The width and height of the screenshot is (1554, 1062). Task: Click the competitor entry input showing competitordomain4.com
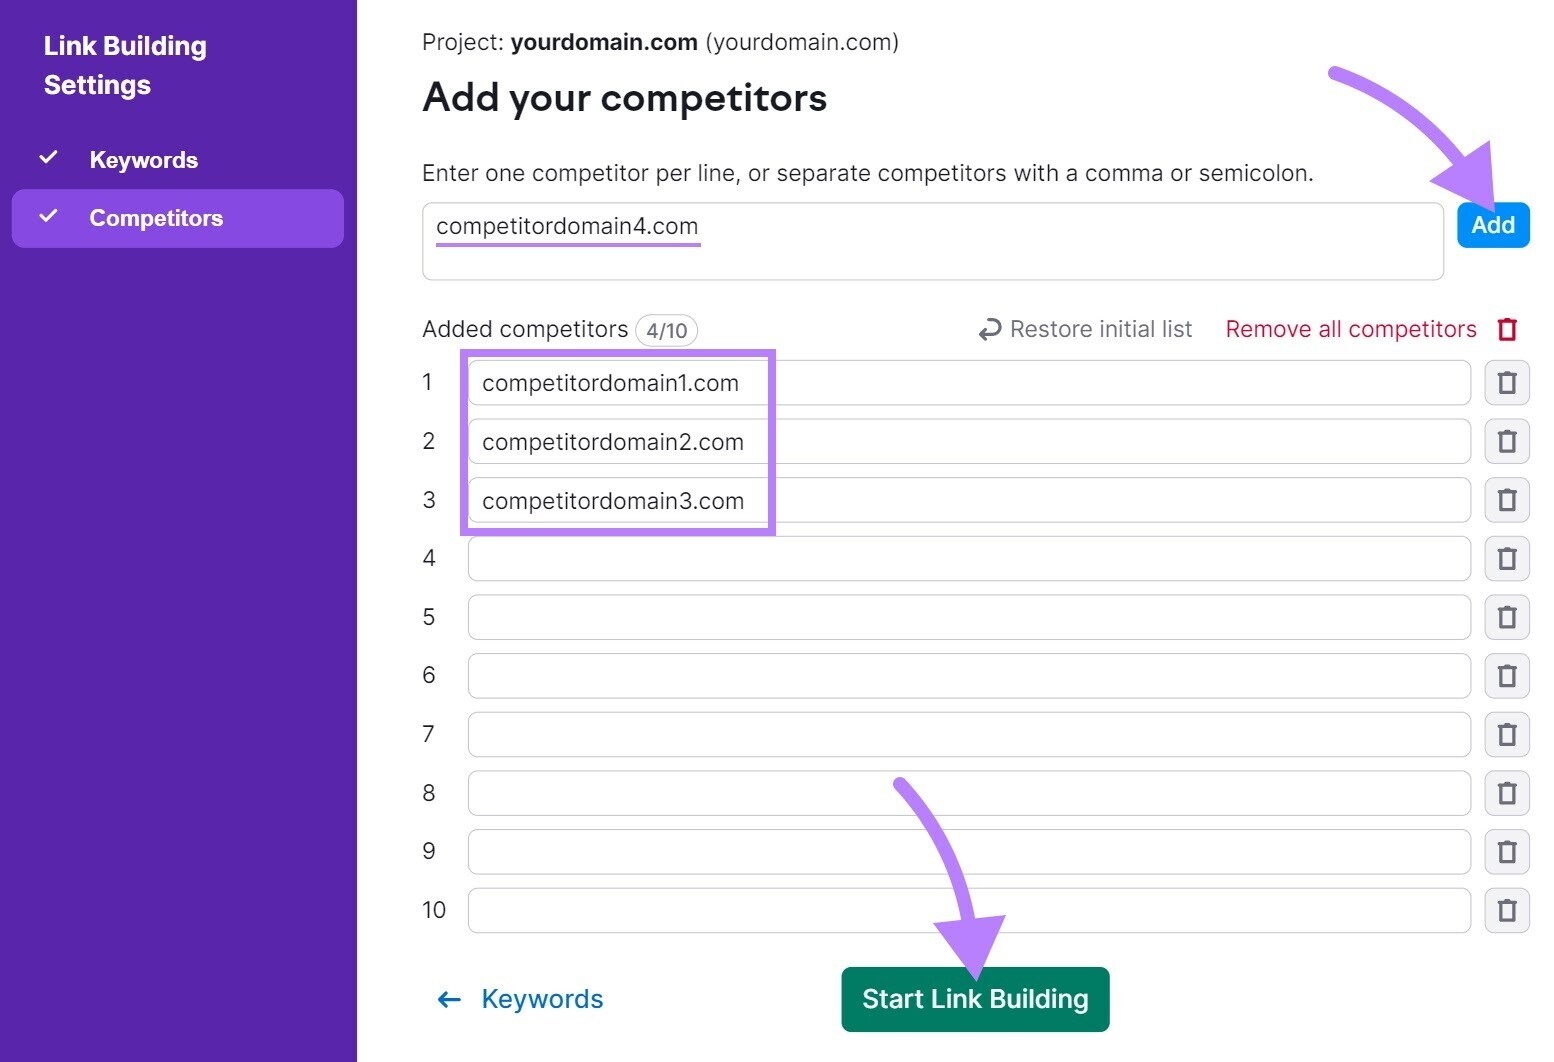point(930,239)
